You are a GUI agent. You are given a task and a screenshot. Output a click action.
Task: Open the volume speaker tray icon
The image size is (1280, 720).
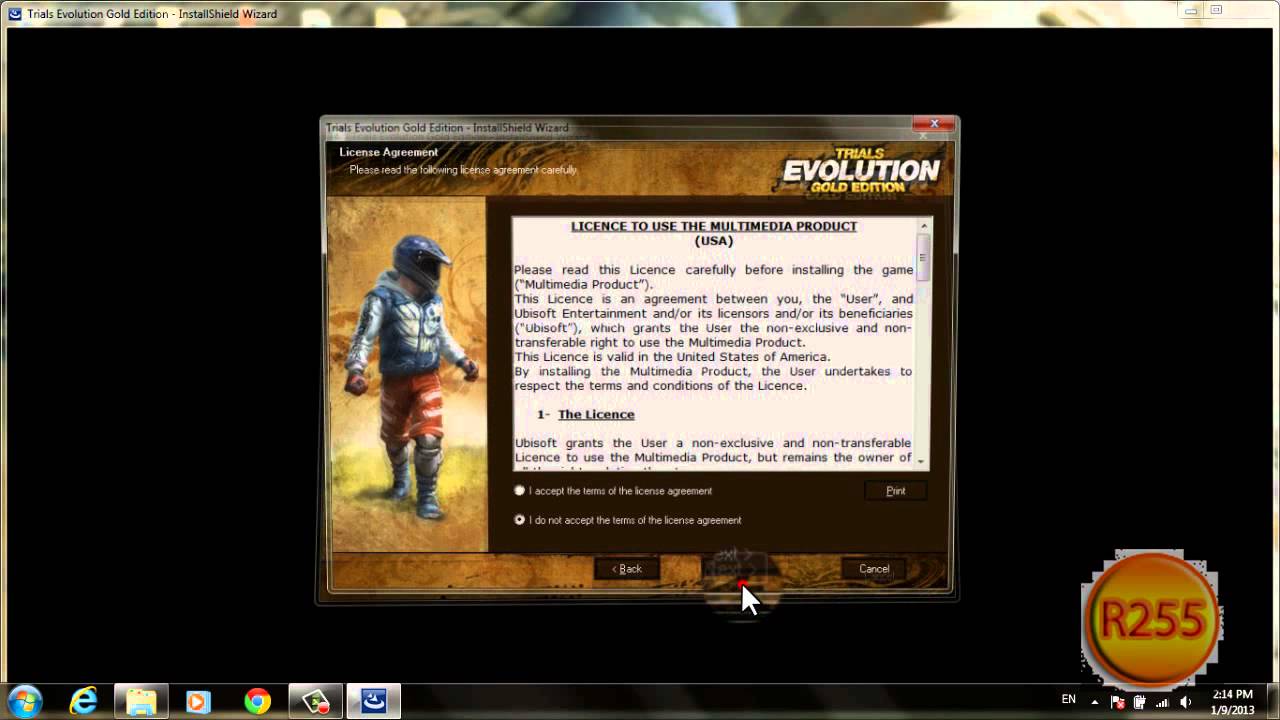[x=1187, y=701]
